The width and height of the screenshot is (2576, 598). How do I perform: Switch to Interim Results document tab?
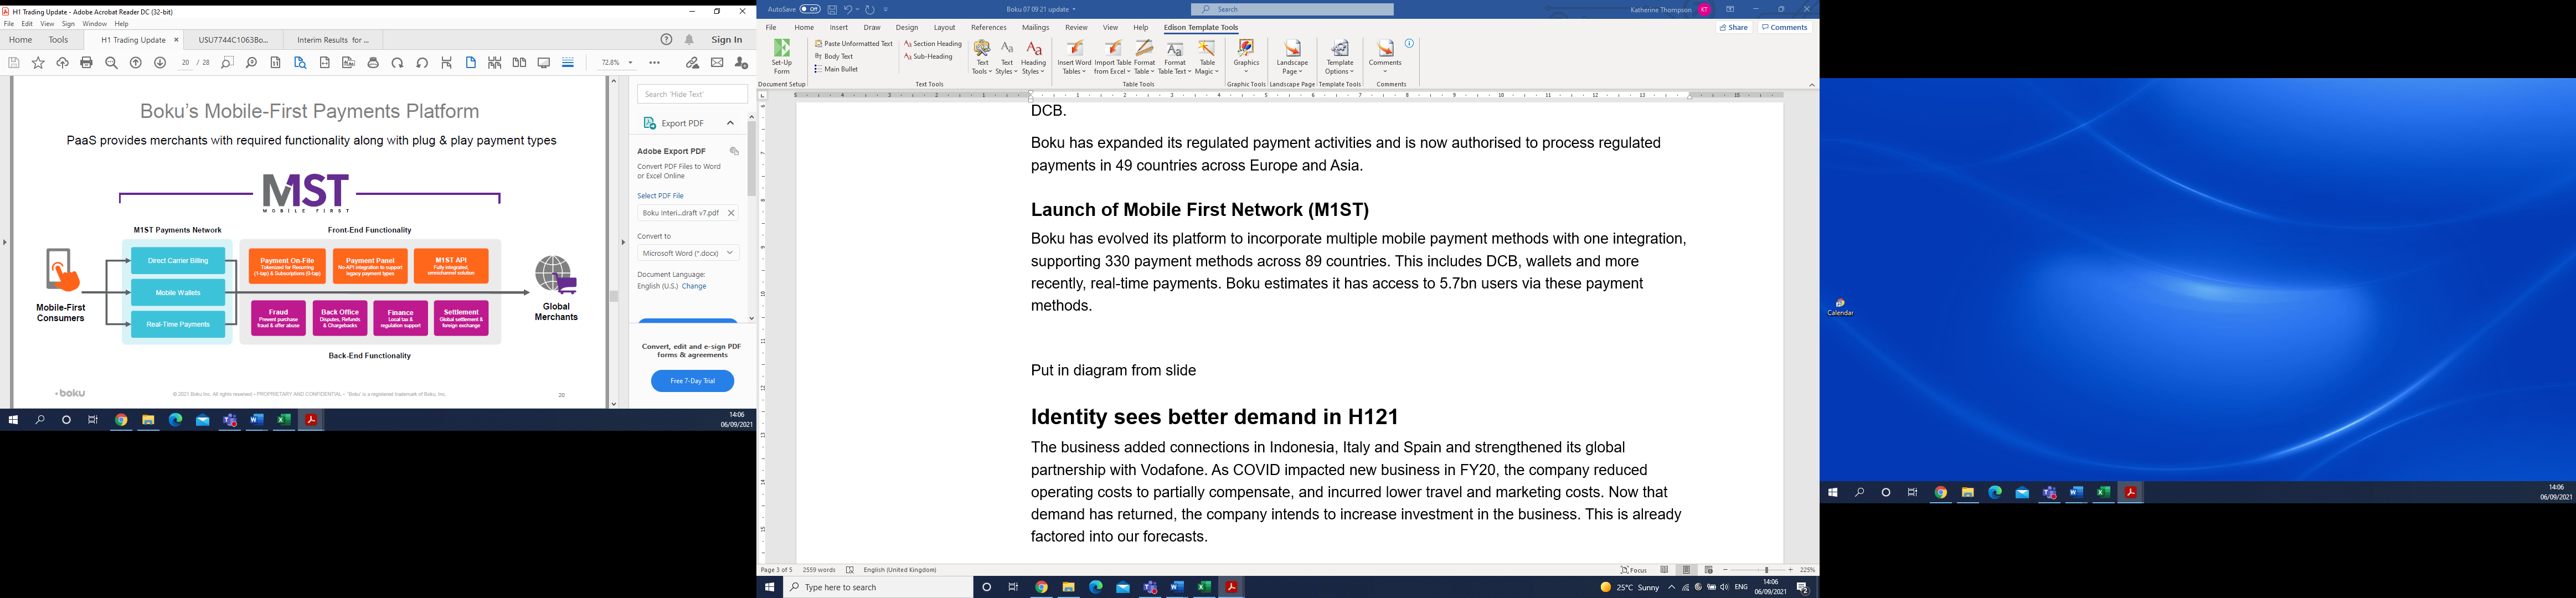[333, 40]
